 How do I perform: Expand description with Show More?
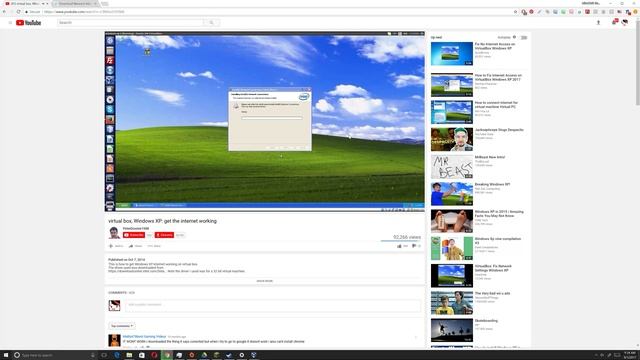[264, 281]
